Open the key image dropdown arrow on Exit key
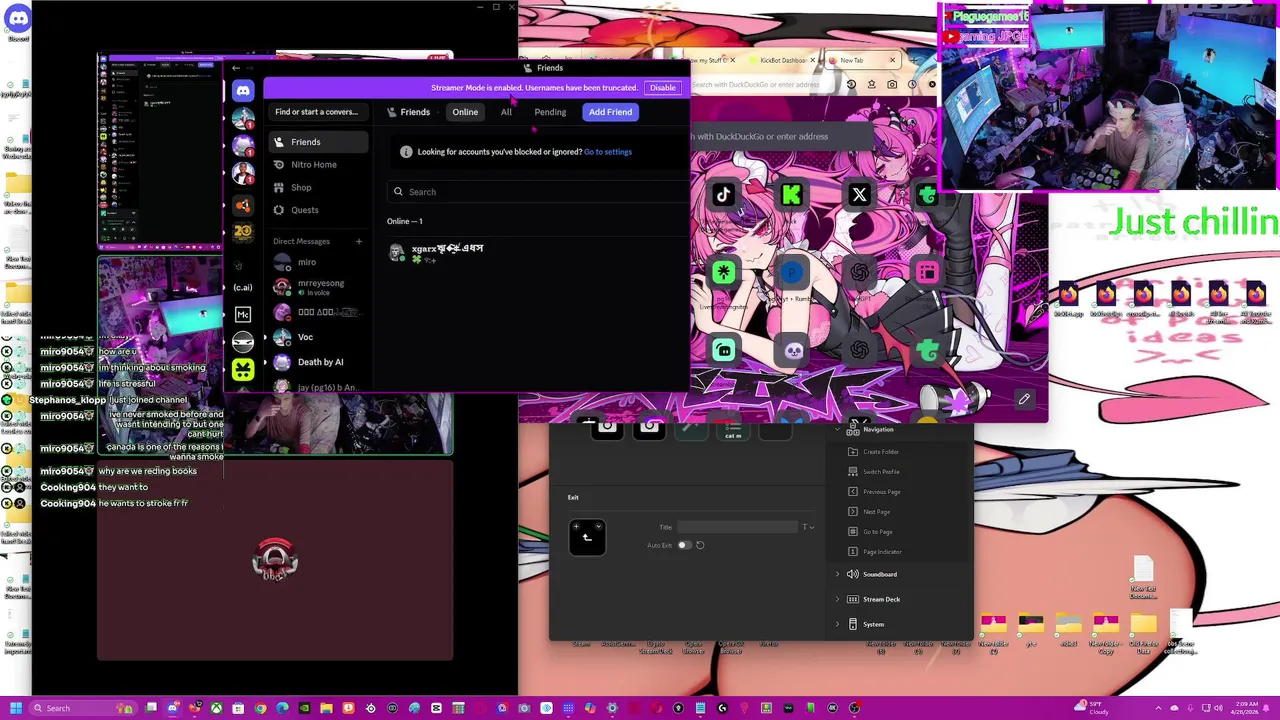Viewport: 1280px width, 720px height. tap(598, 527)
